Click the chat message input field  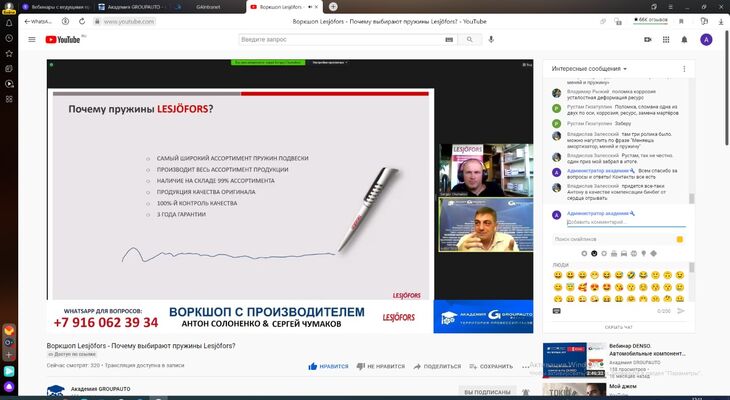pos(626,223)
